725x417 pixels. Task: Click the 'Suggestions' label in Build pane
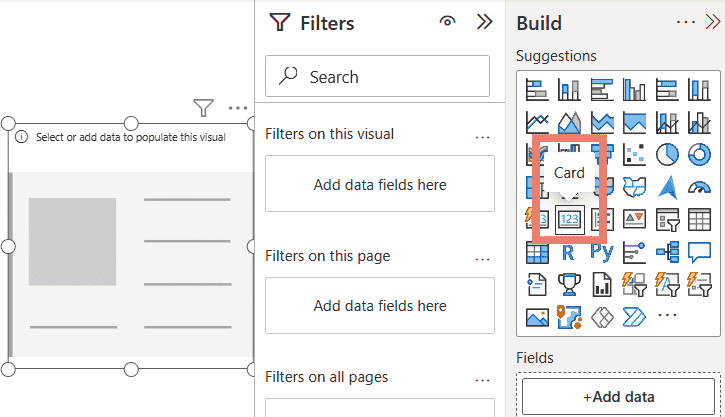pyautogui.click(x=556, y=56)
